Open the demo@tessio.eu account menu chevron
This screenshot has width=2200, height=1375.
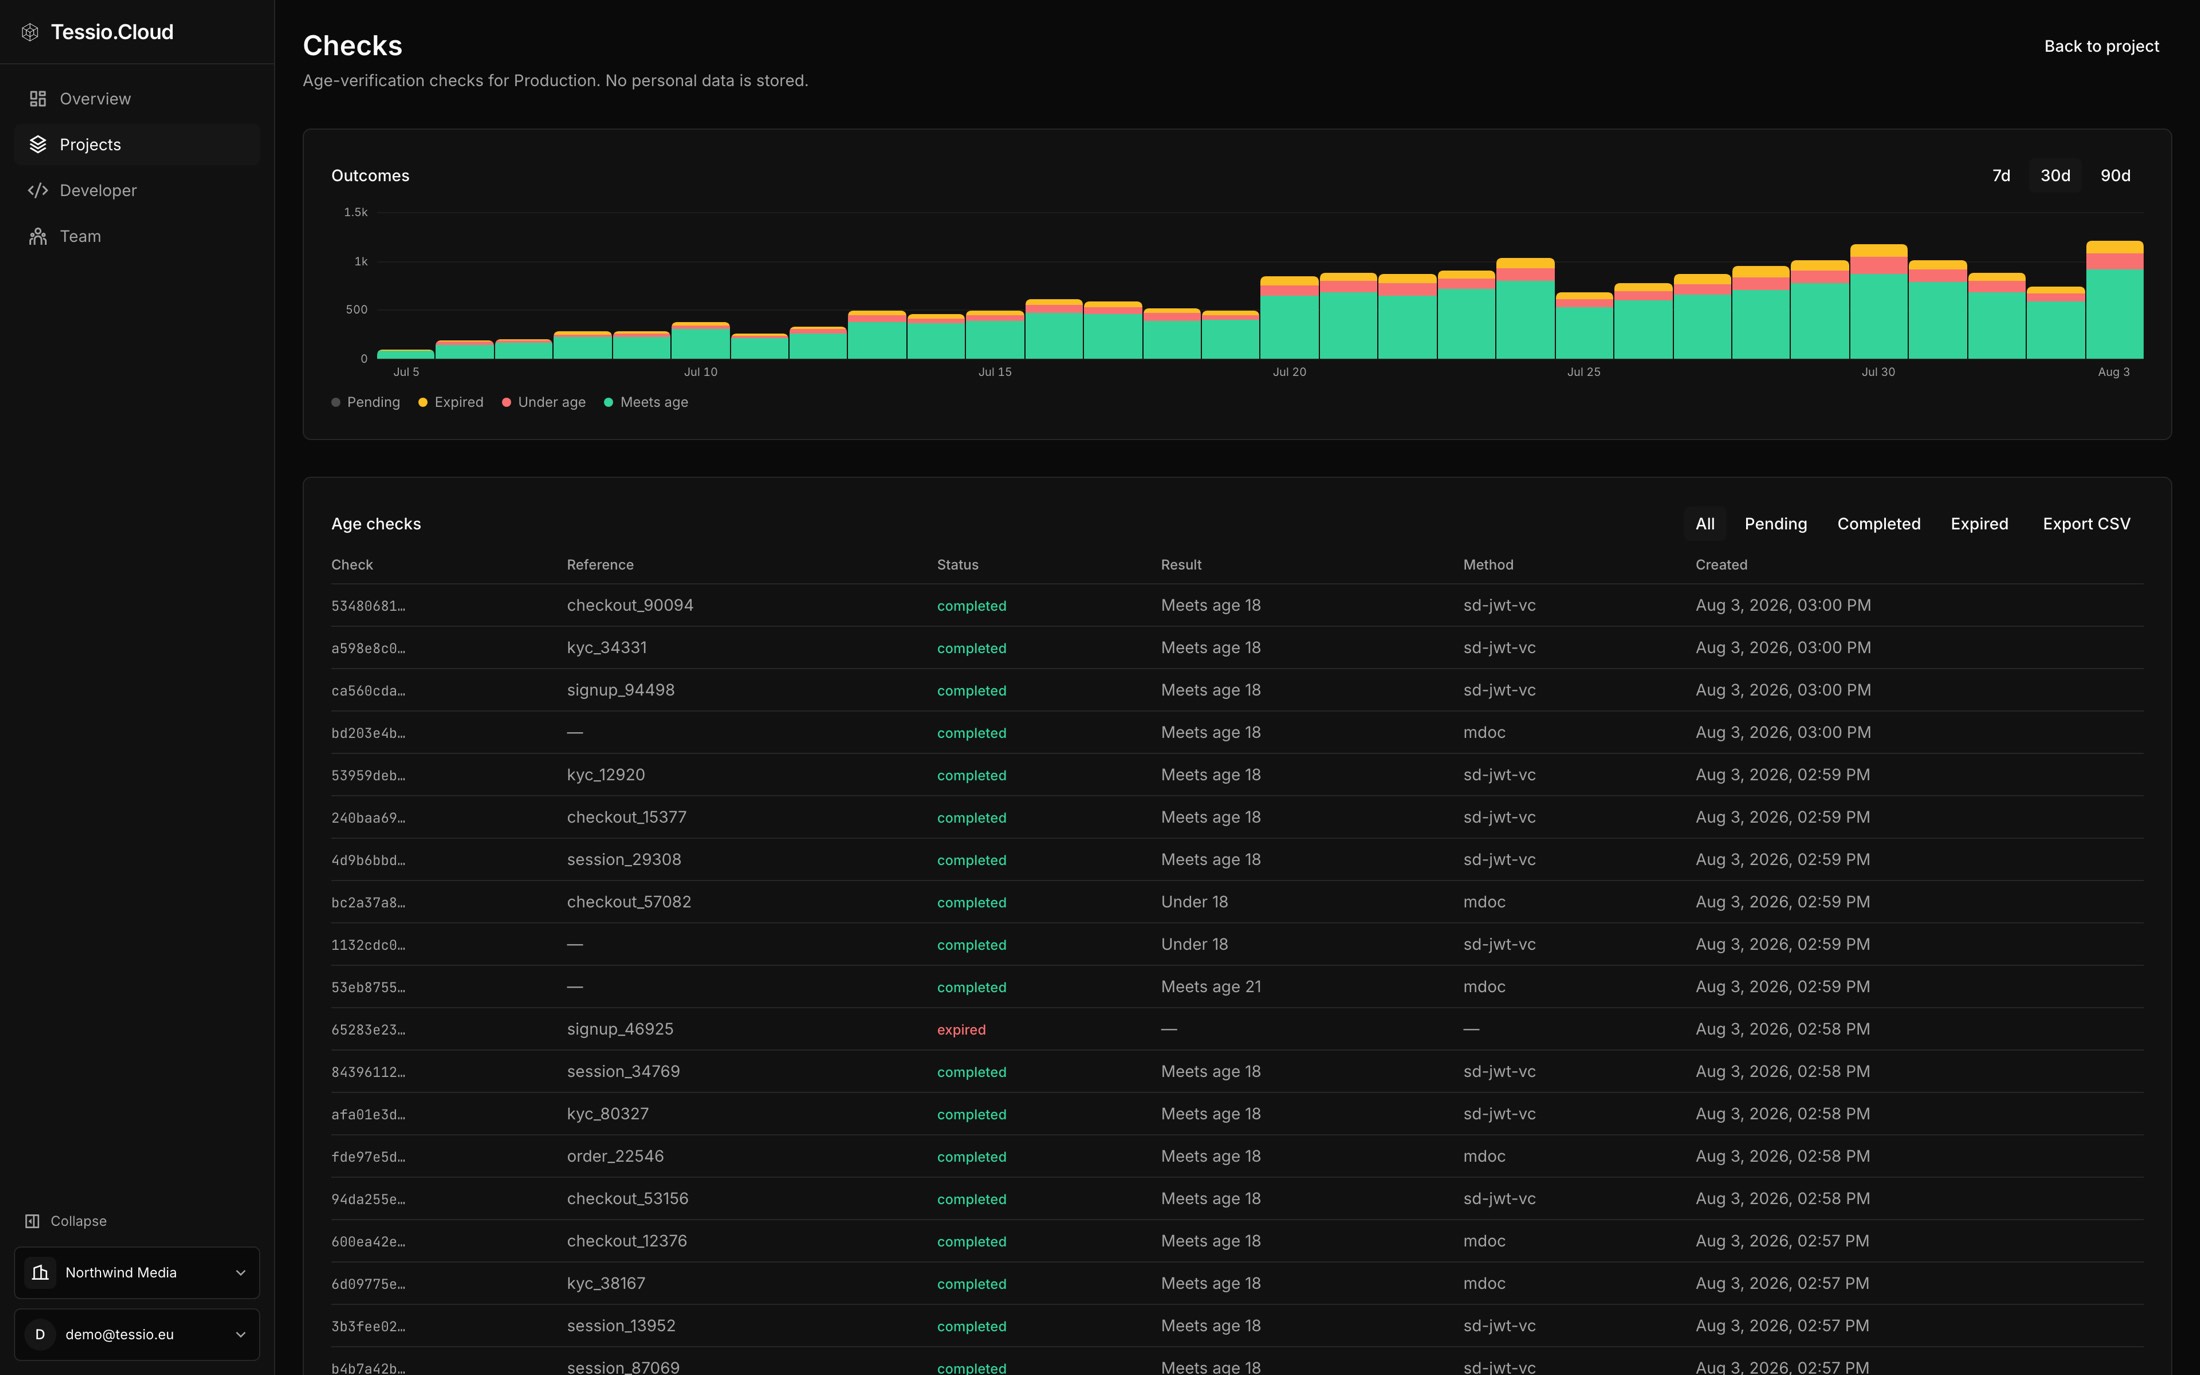coord(240,1335)
